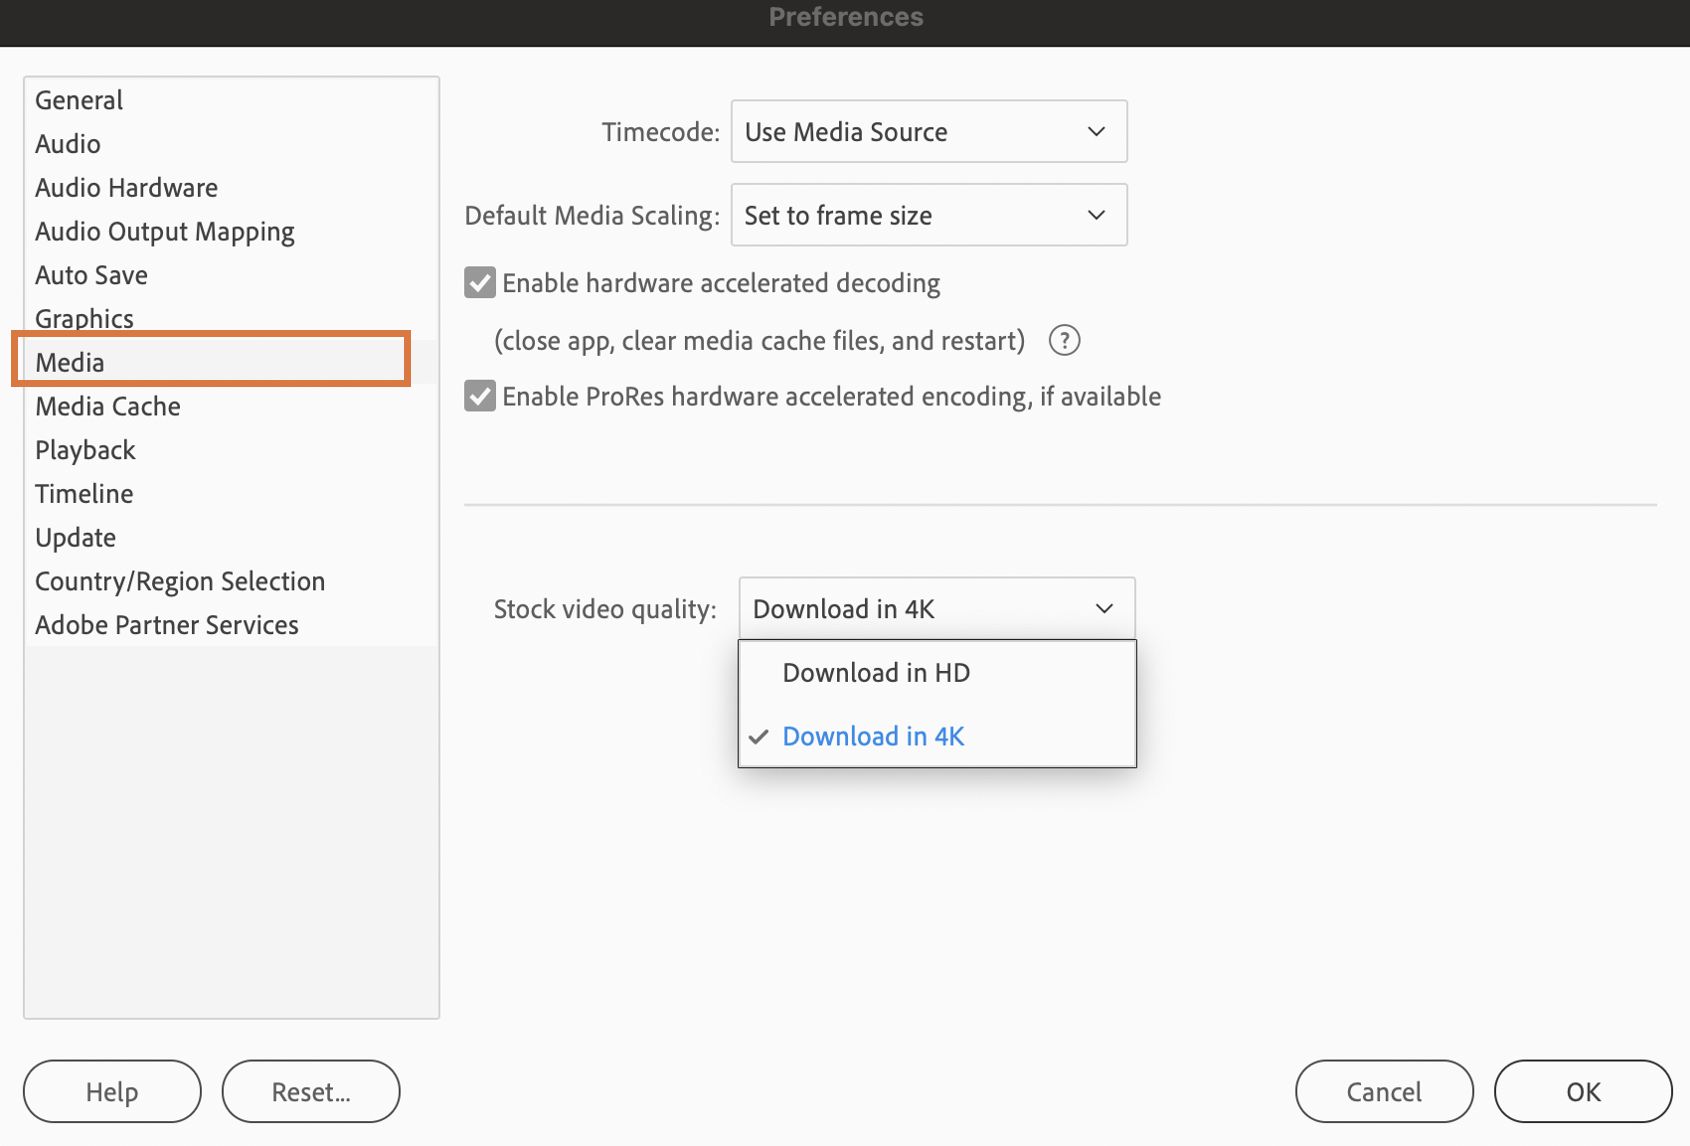Viewport: 1690px width, 1146px height.
Task: Open General preferences category
Action: [79, 100]
